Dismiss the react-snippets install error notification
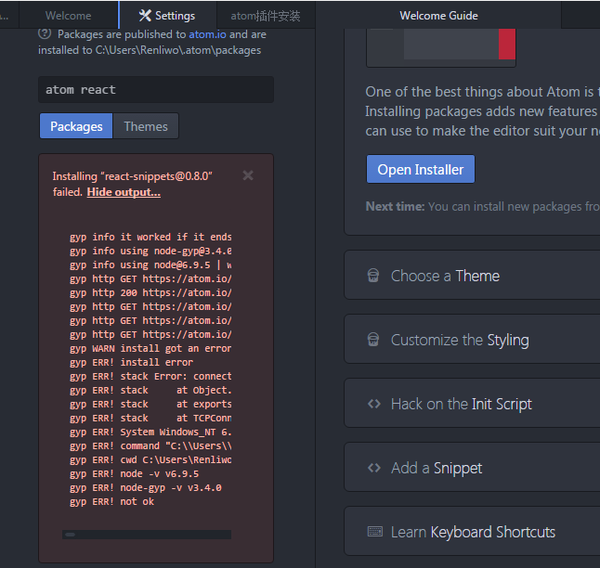Image resolution: width=600 pixels, height=568 pixels. coord(248,175)
